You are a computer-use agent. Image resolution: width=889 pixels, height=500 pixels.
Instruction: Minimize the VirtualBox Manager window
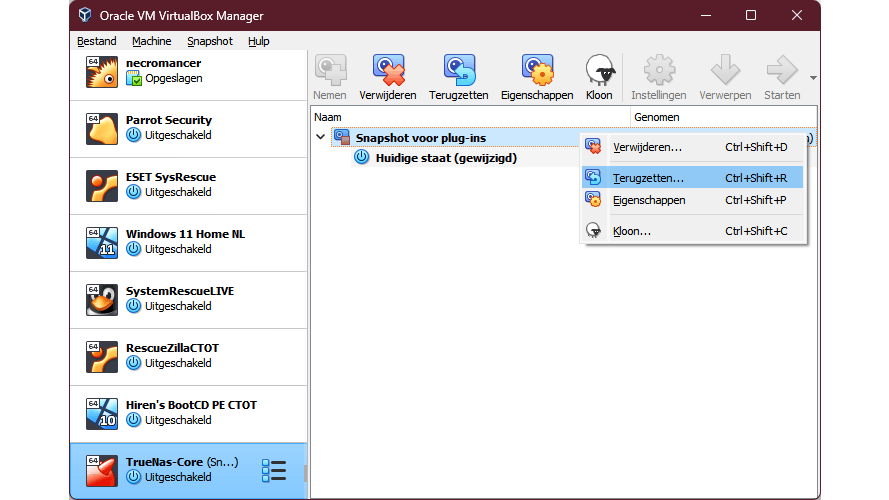[x=706, y=15]
